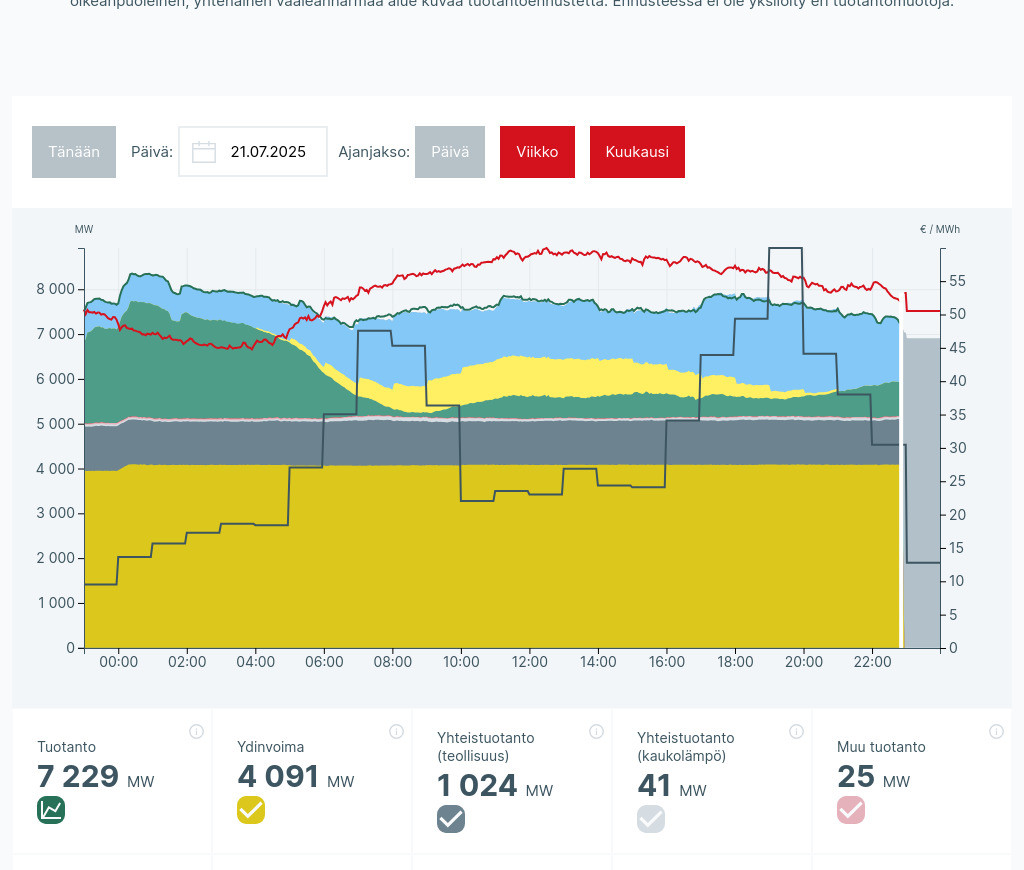Show info for Yhteistuotanto (kaukolämpö)

(796, 731)
